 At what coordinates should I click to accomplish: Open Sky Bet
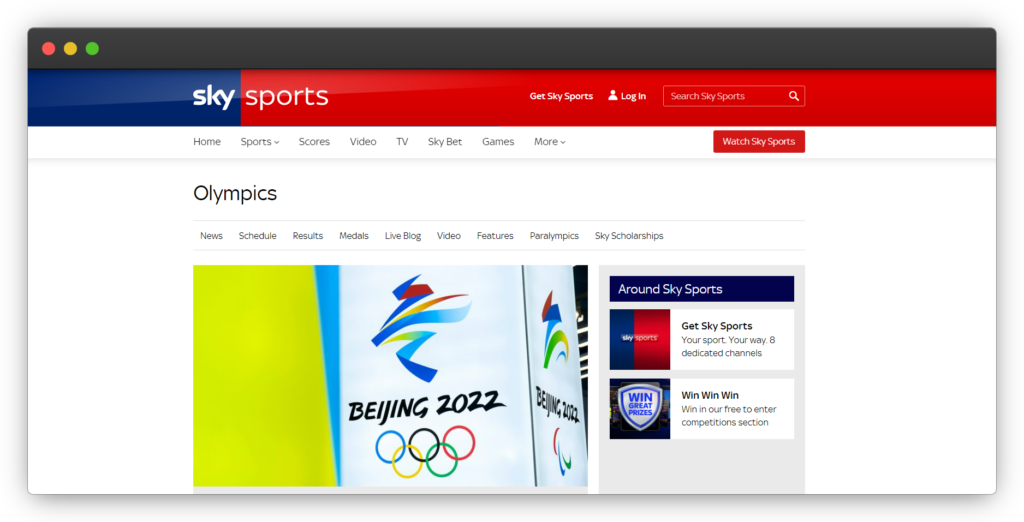click(x=445, y=142)
